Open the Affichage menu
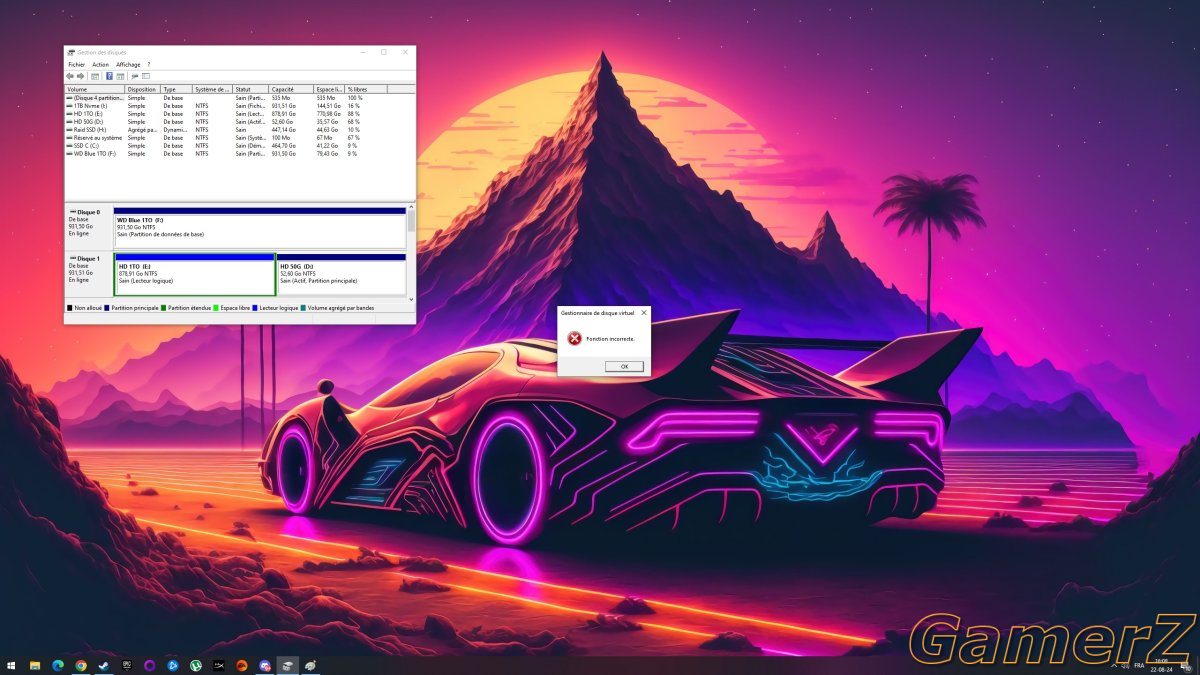1200x675 pixels. click(x=128, y=64)
